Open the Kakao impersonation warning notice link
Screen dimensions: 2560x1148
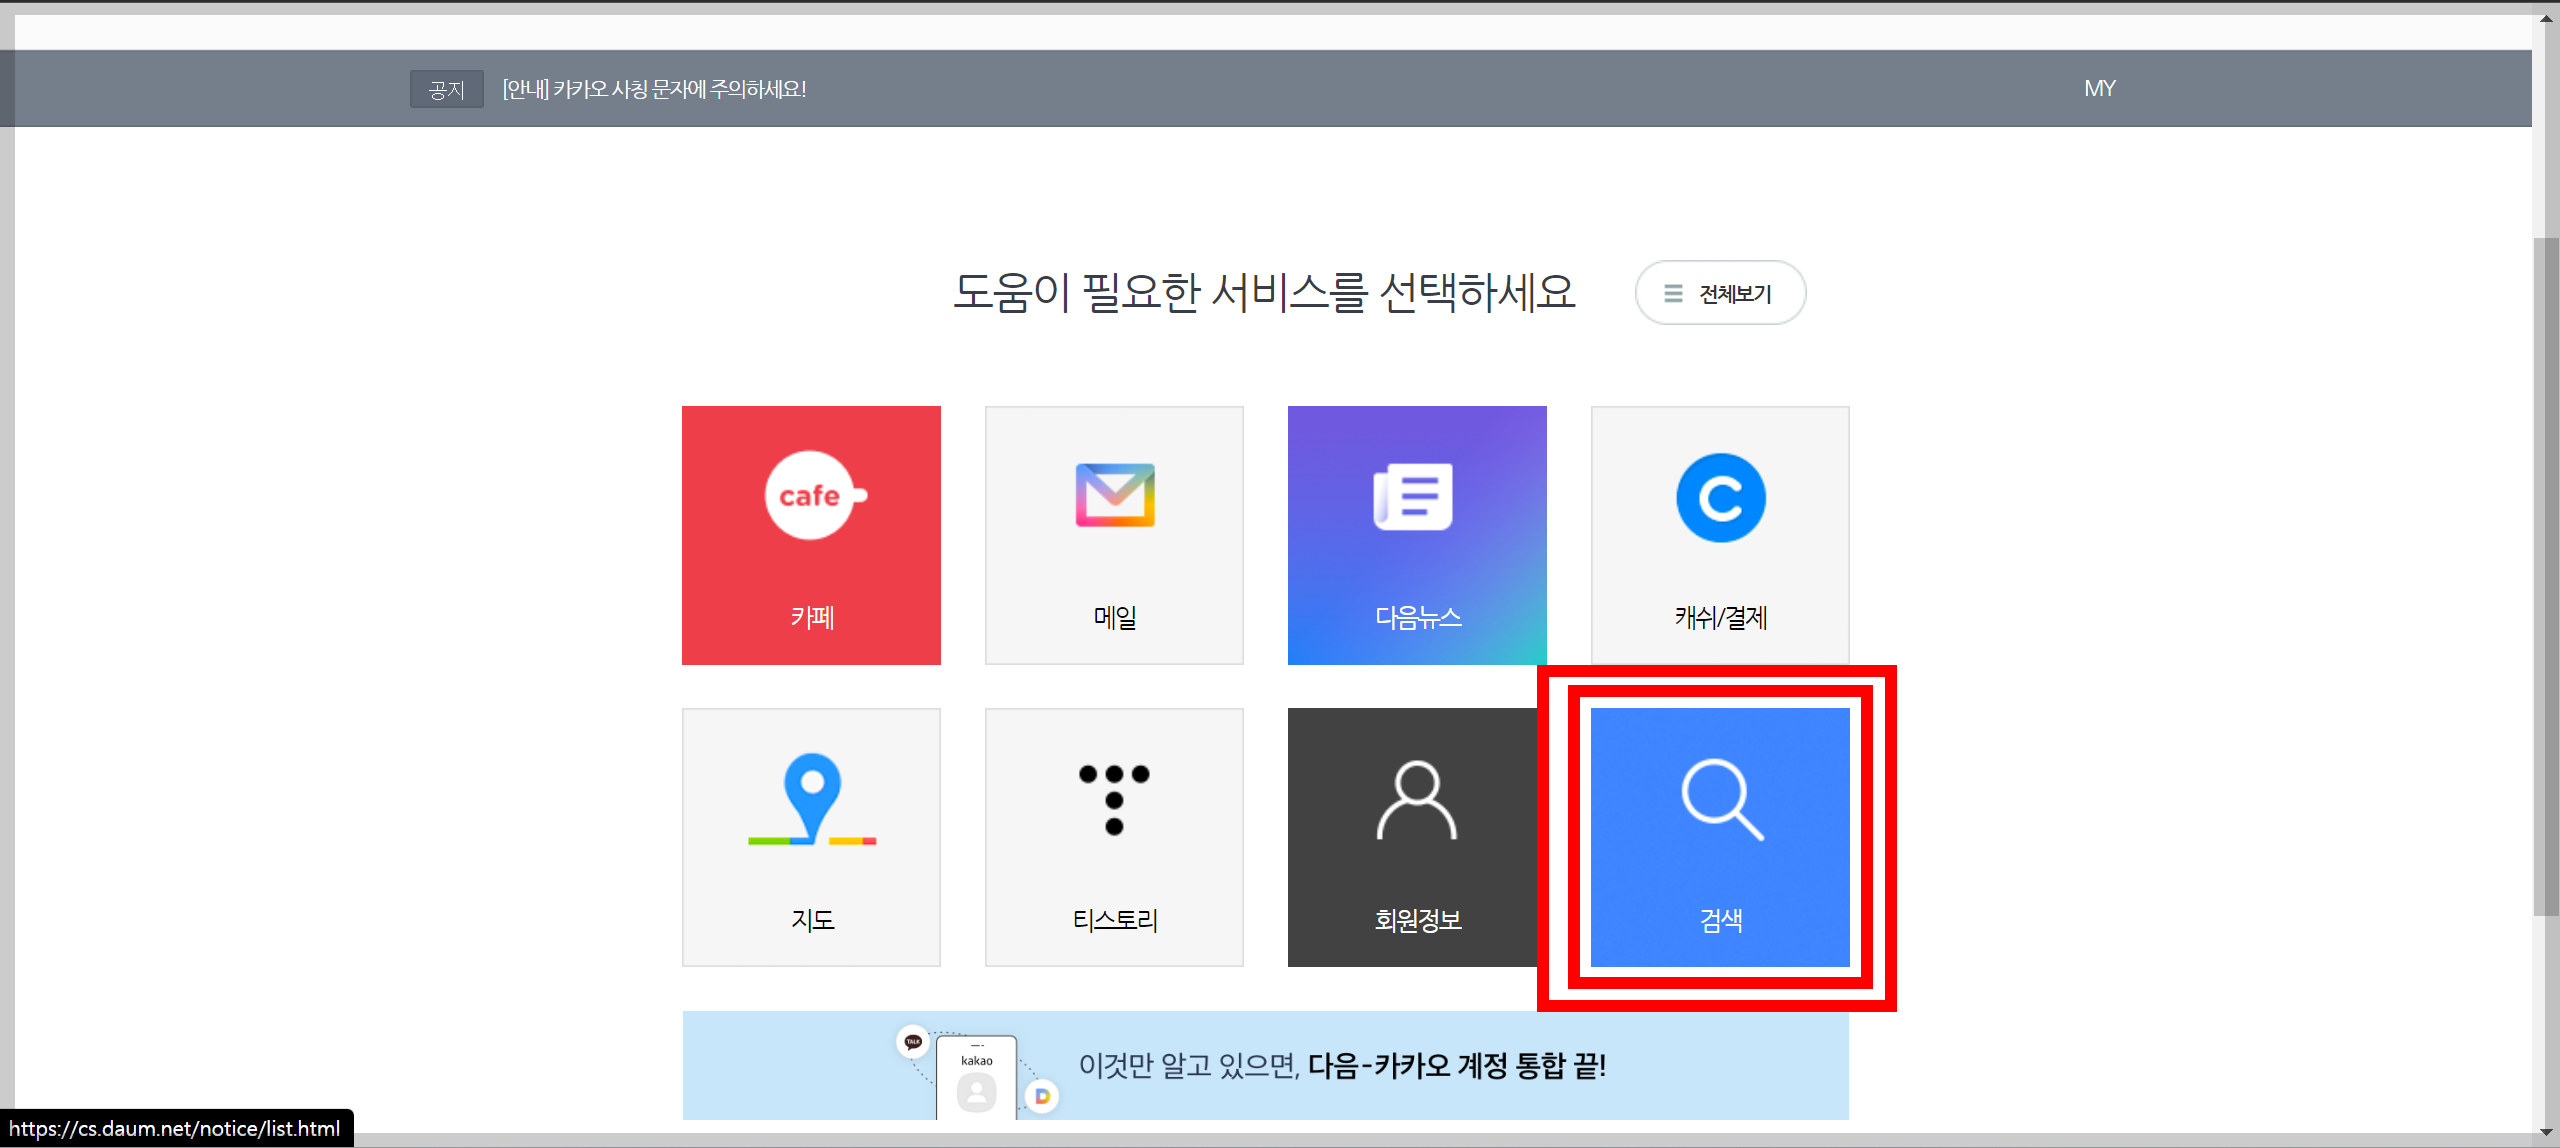click(654, 89)
